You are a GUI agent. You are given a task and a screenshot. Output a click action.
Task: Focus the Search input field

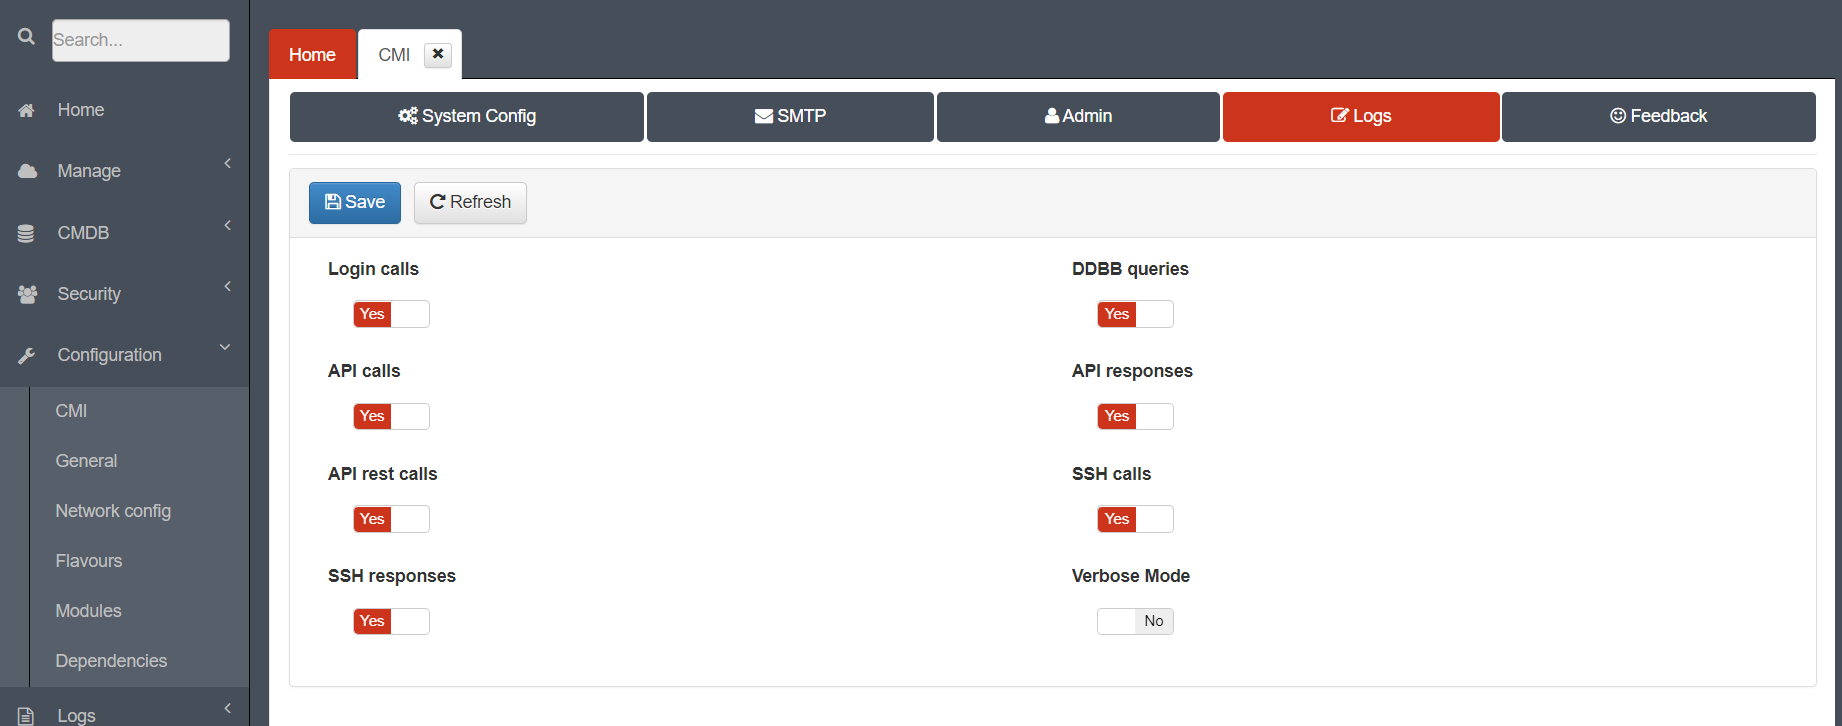pos(141,40)
